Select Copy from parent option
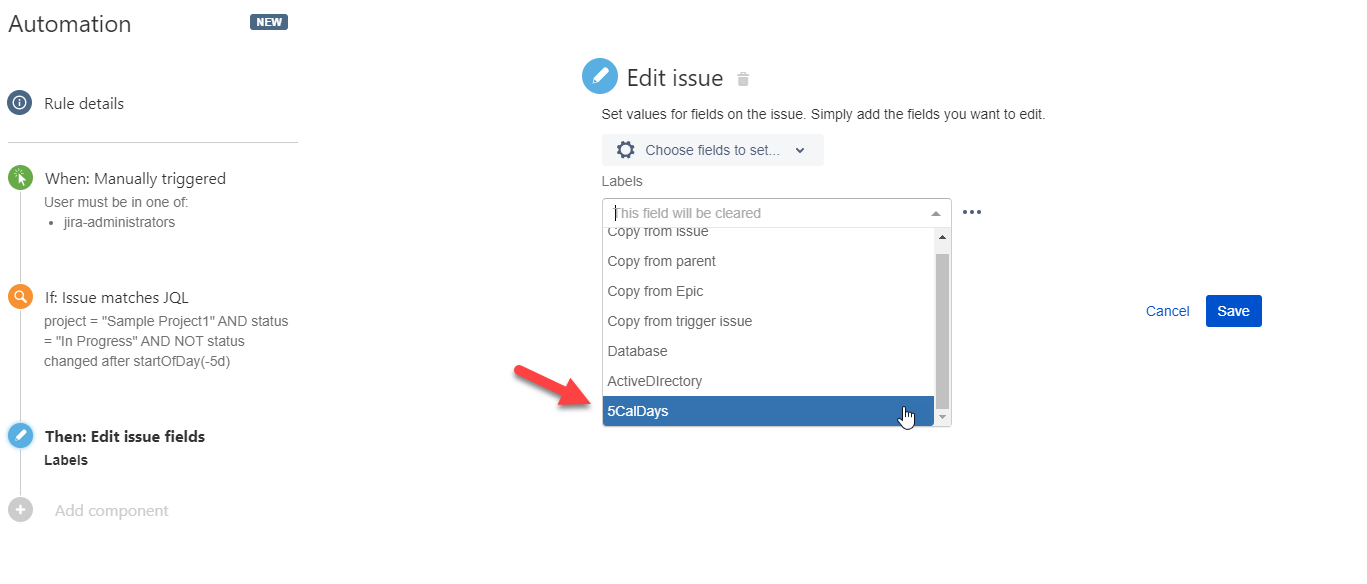Viewport: 1367px width, 584px height. (x=768, y=261)
